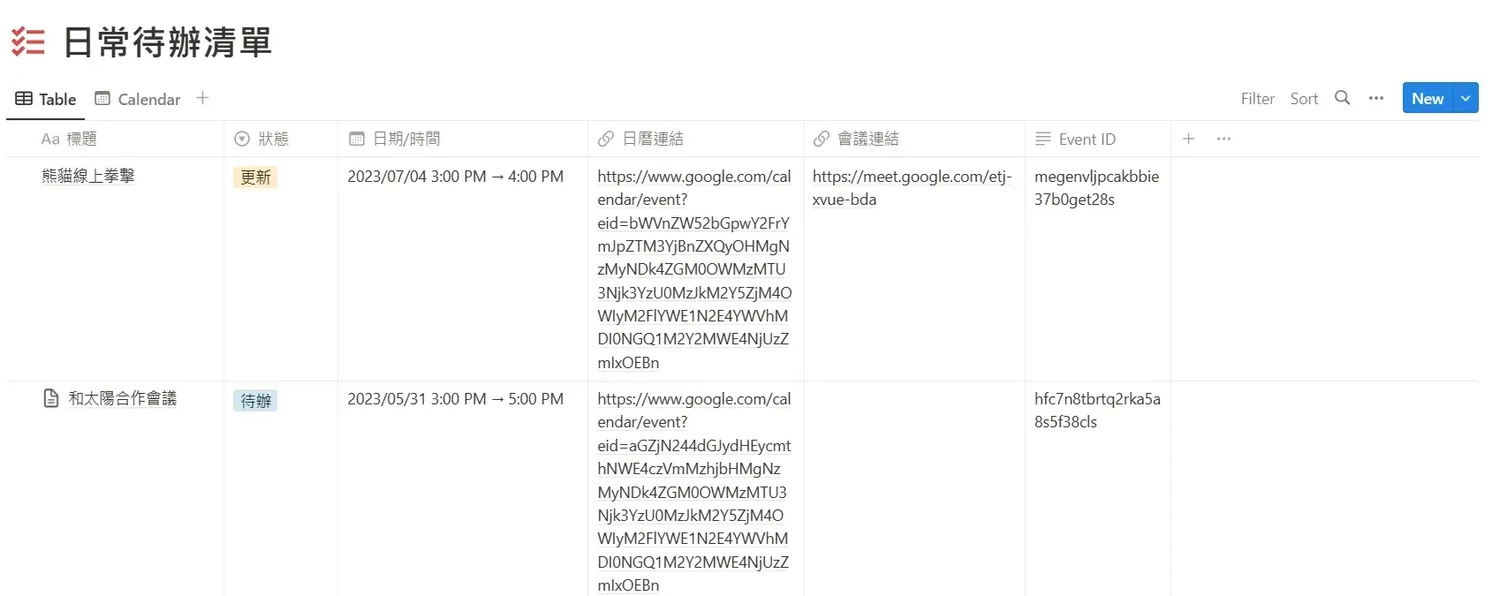The image size is (1500, 596).
Task: Open the 日期/時間 column header
Action: coord(463,139)
